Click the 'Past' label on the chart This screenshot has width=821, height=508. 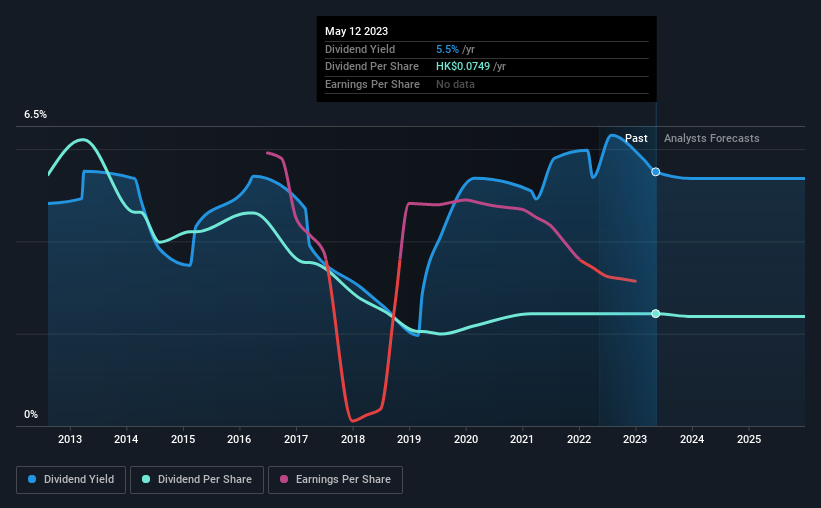coord(636,138)
